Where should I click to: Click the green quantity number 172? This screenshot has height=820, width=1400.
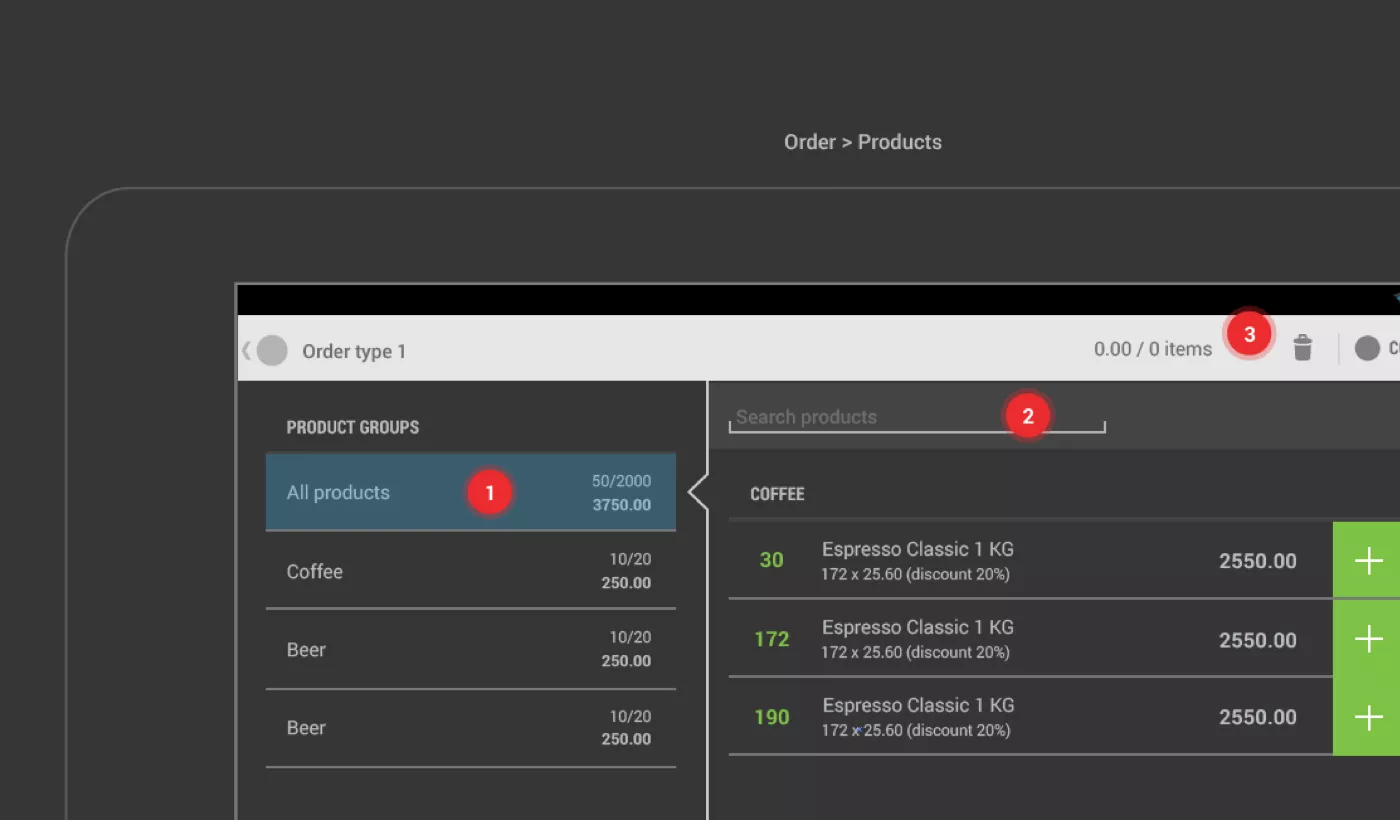click(x=771, y=639)
